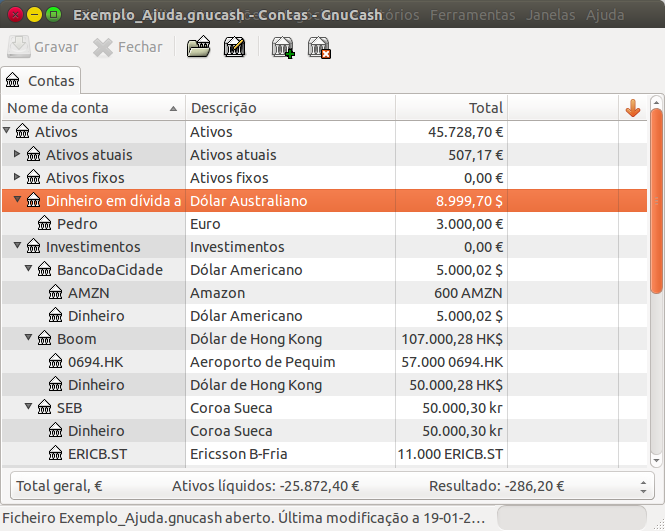This screenshot has height=531, width=665.
Task: Click the bank icon beside Pedro
Action: (x=45, y=223)
